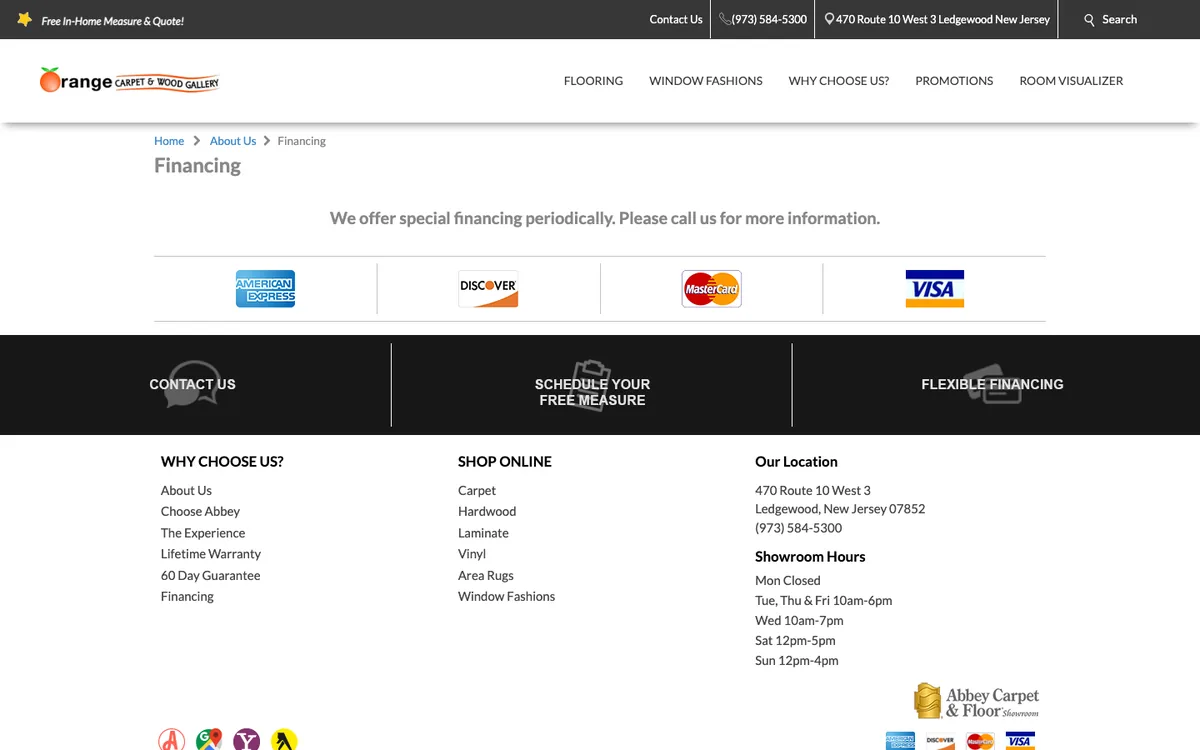The image size is (1200, 750).
Task: Click the location pin icon in top bar
Action: 829,19
